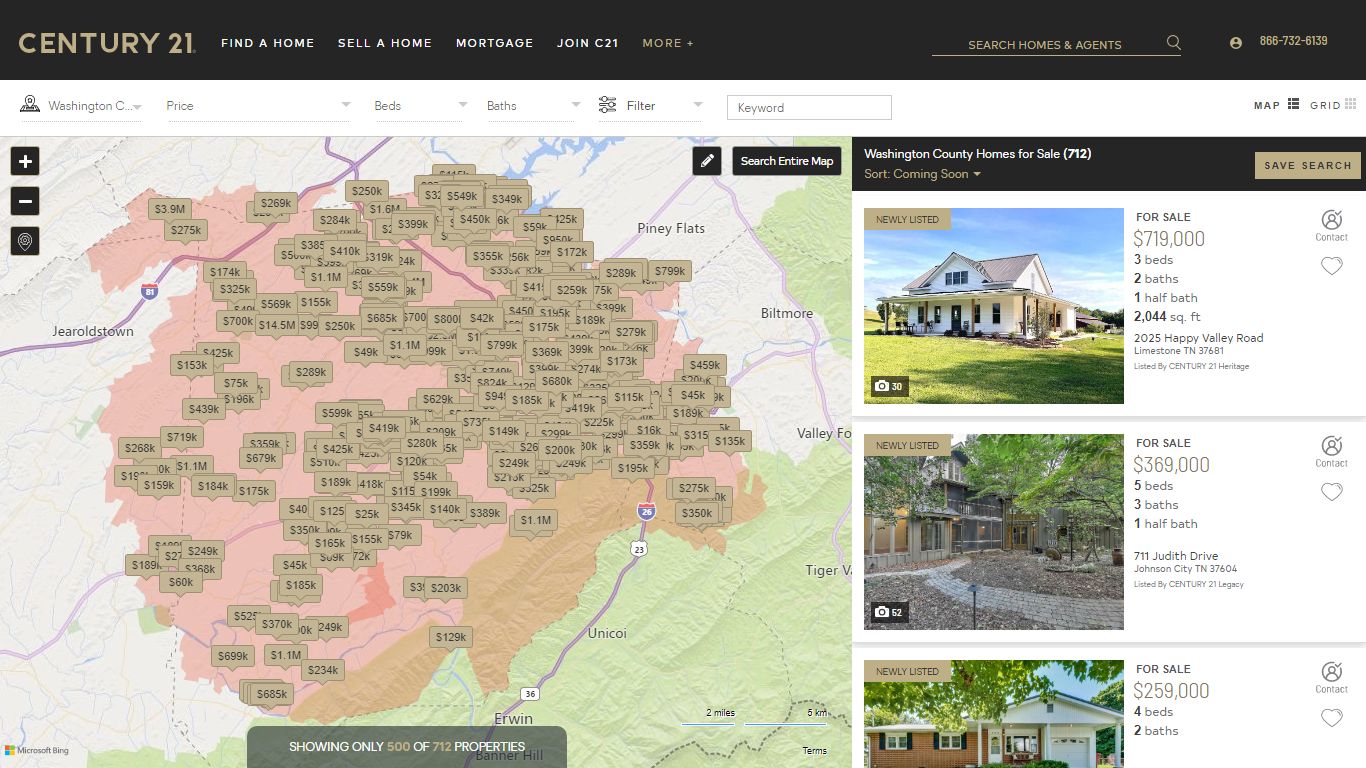This screenshot has width=1366, height=768.
Task: Switch to Map list view
Action: (1276, 105)
